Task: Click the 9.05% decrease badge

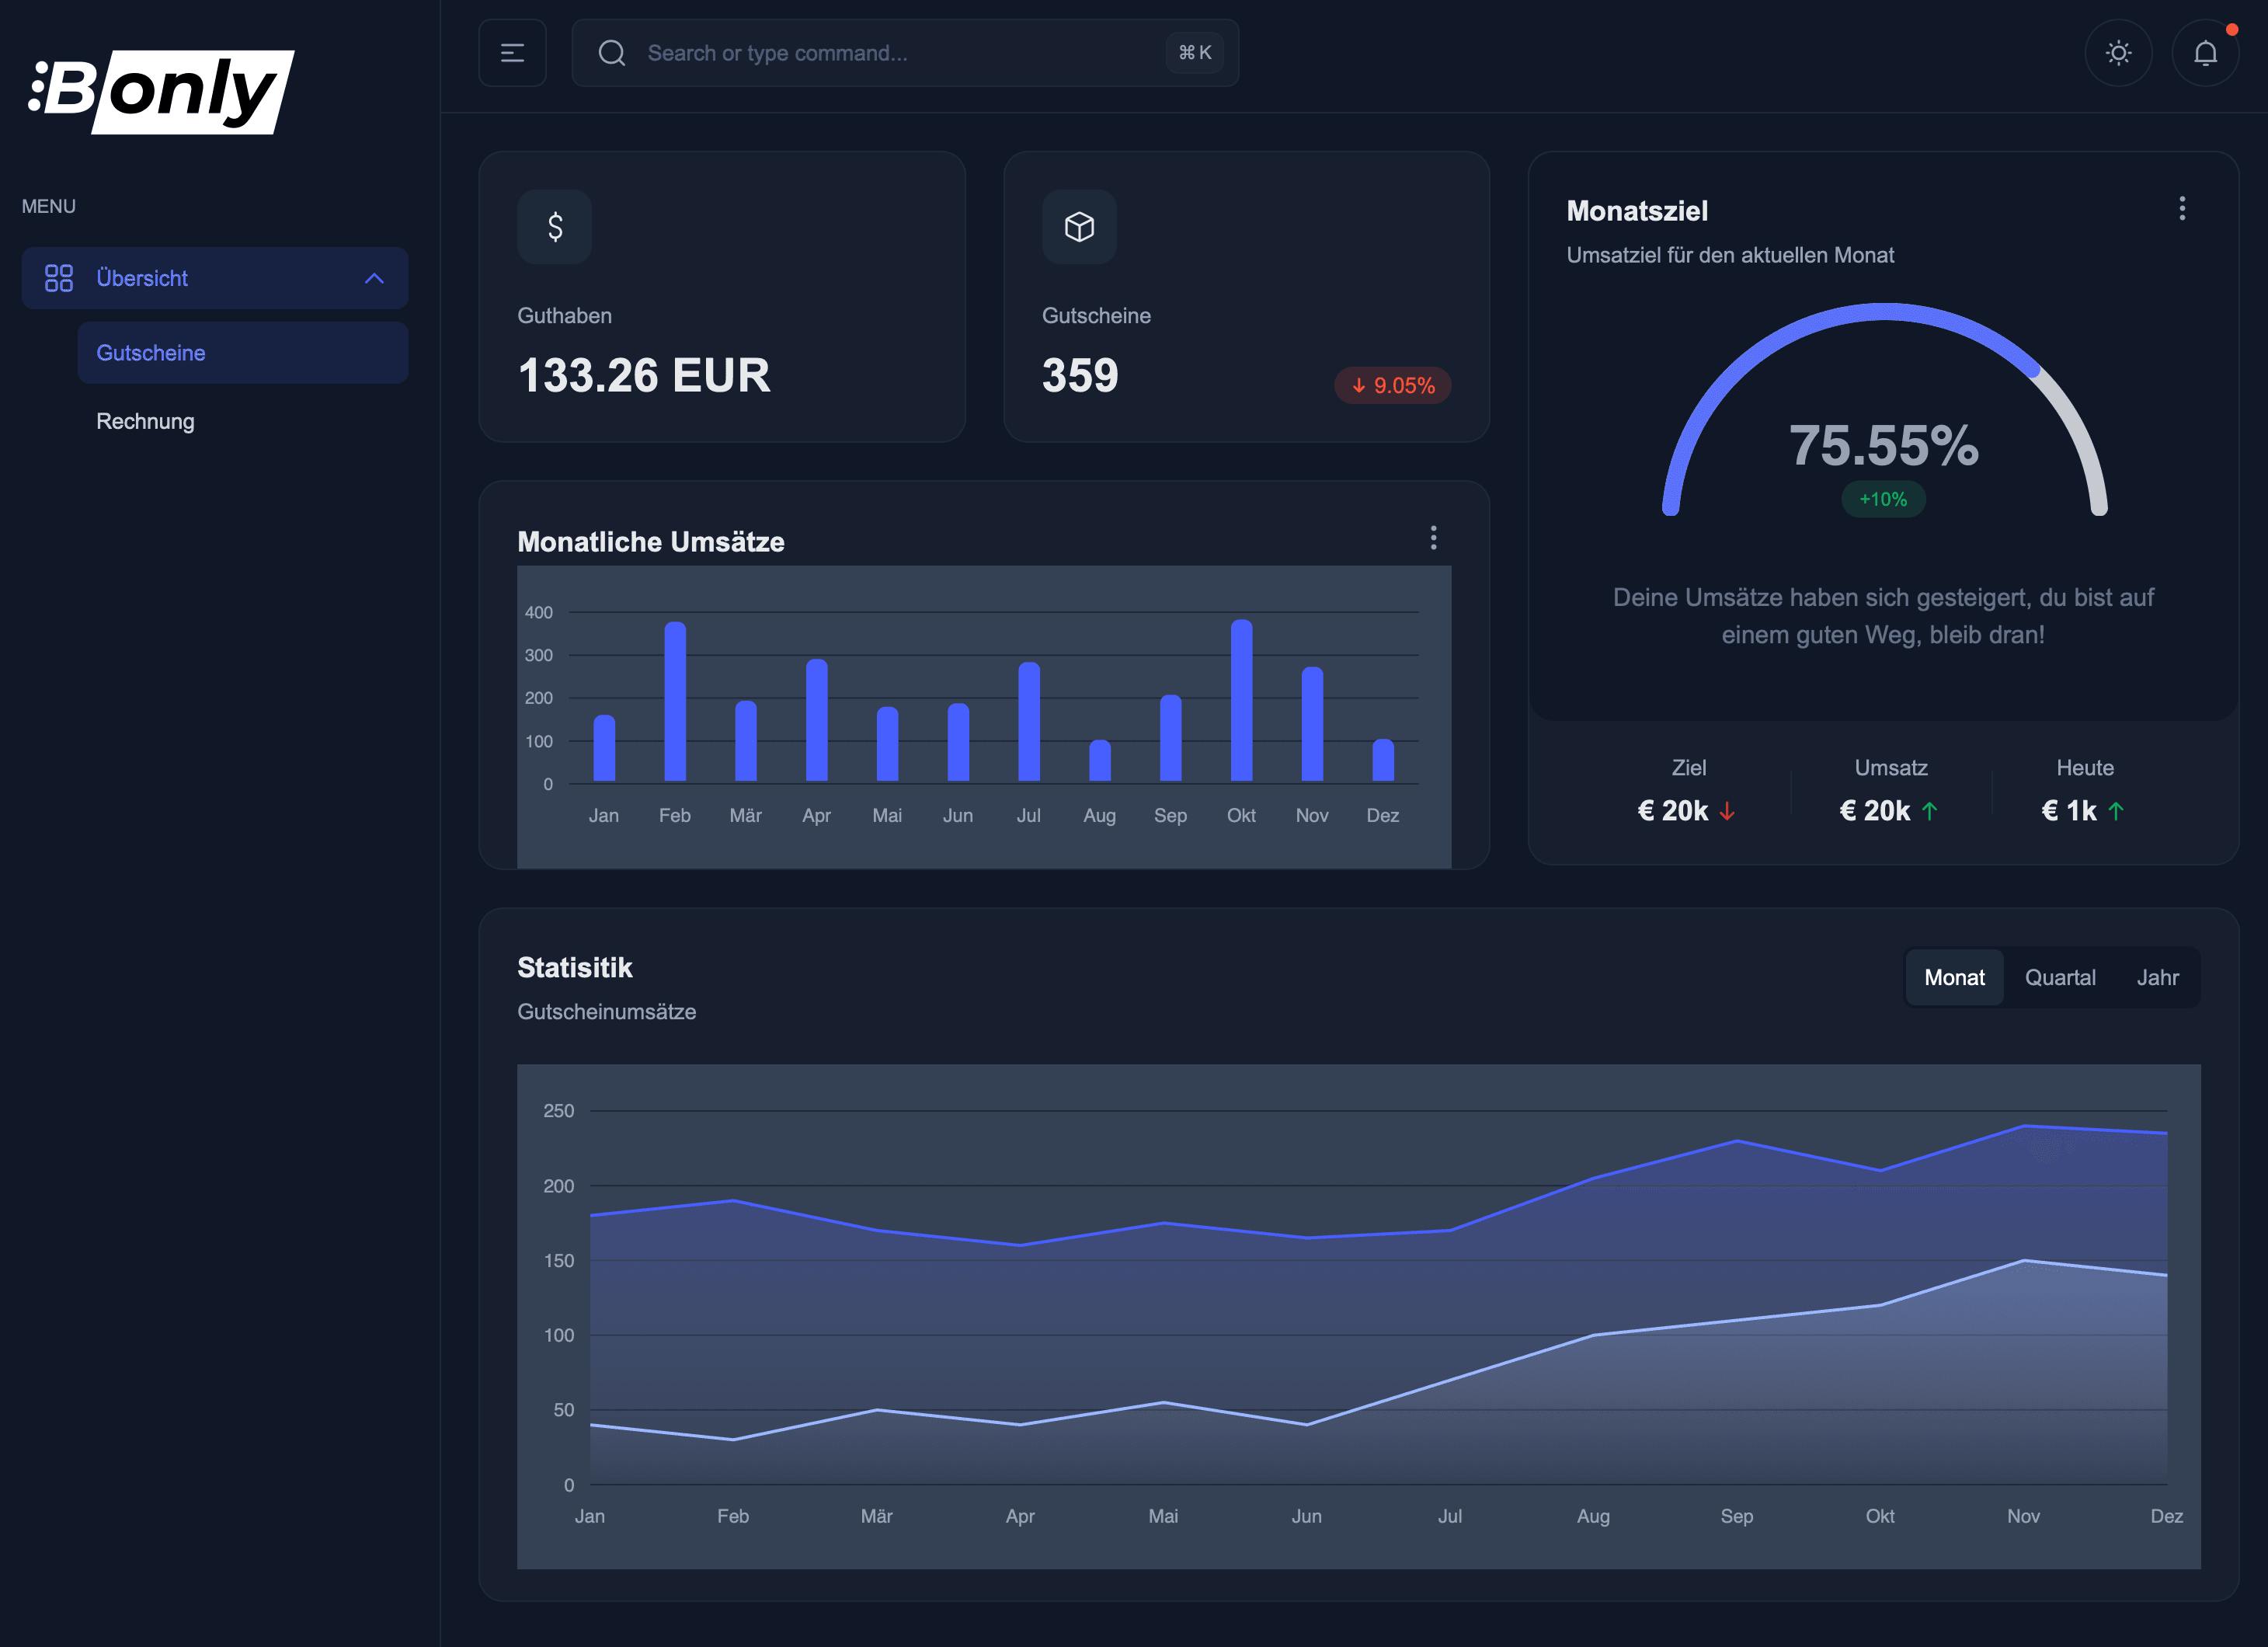Action: tap(1392, 385)
